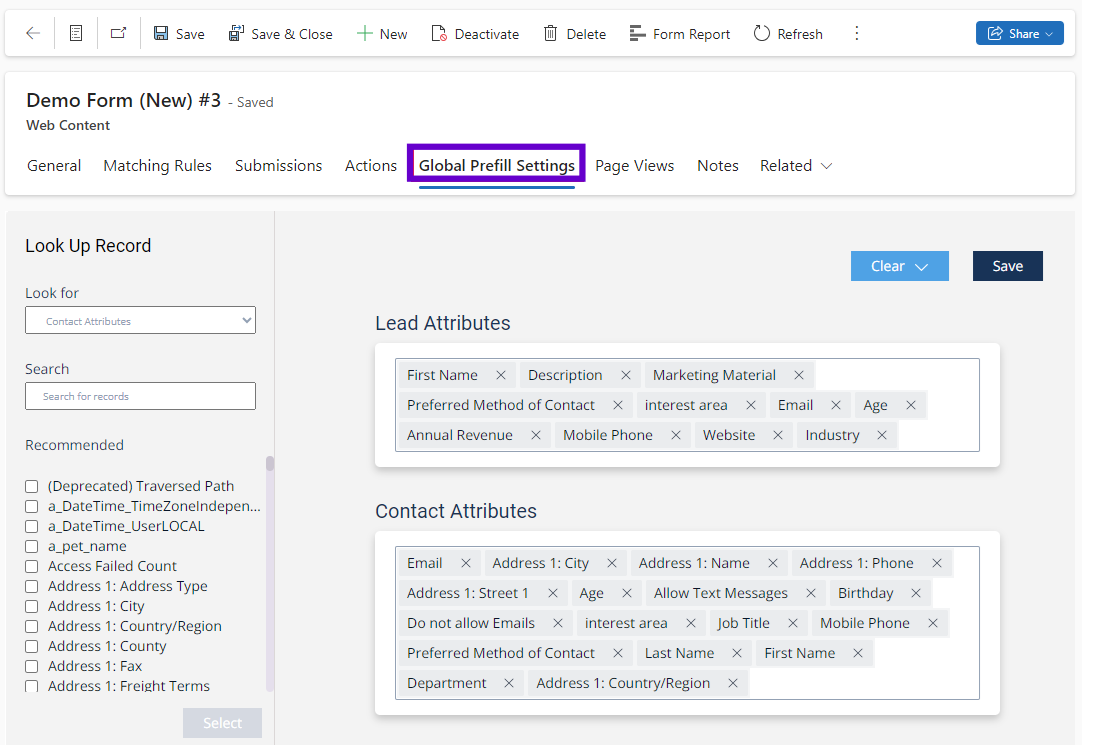1113x745 pixels.
Task: Switch to the Notes tab
Action: [718, 165]
